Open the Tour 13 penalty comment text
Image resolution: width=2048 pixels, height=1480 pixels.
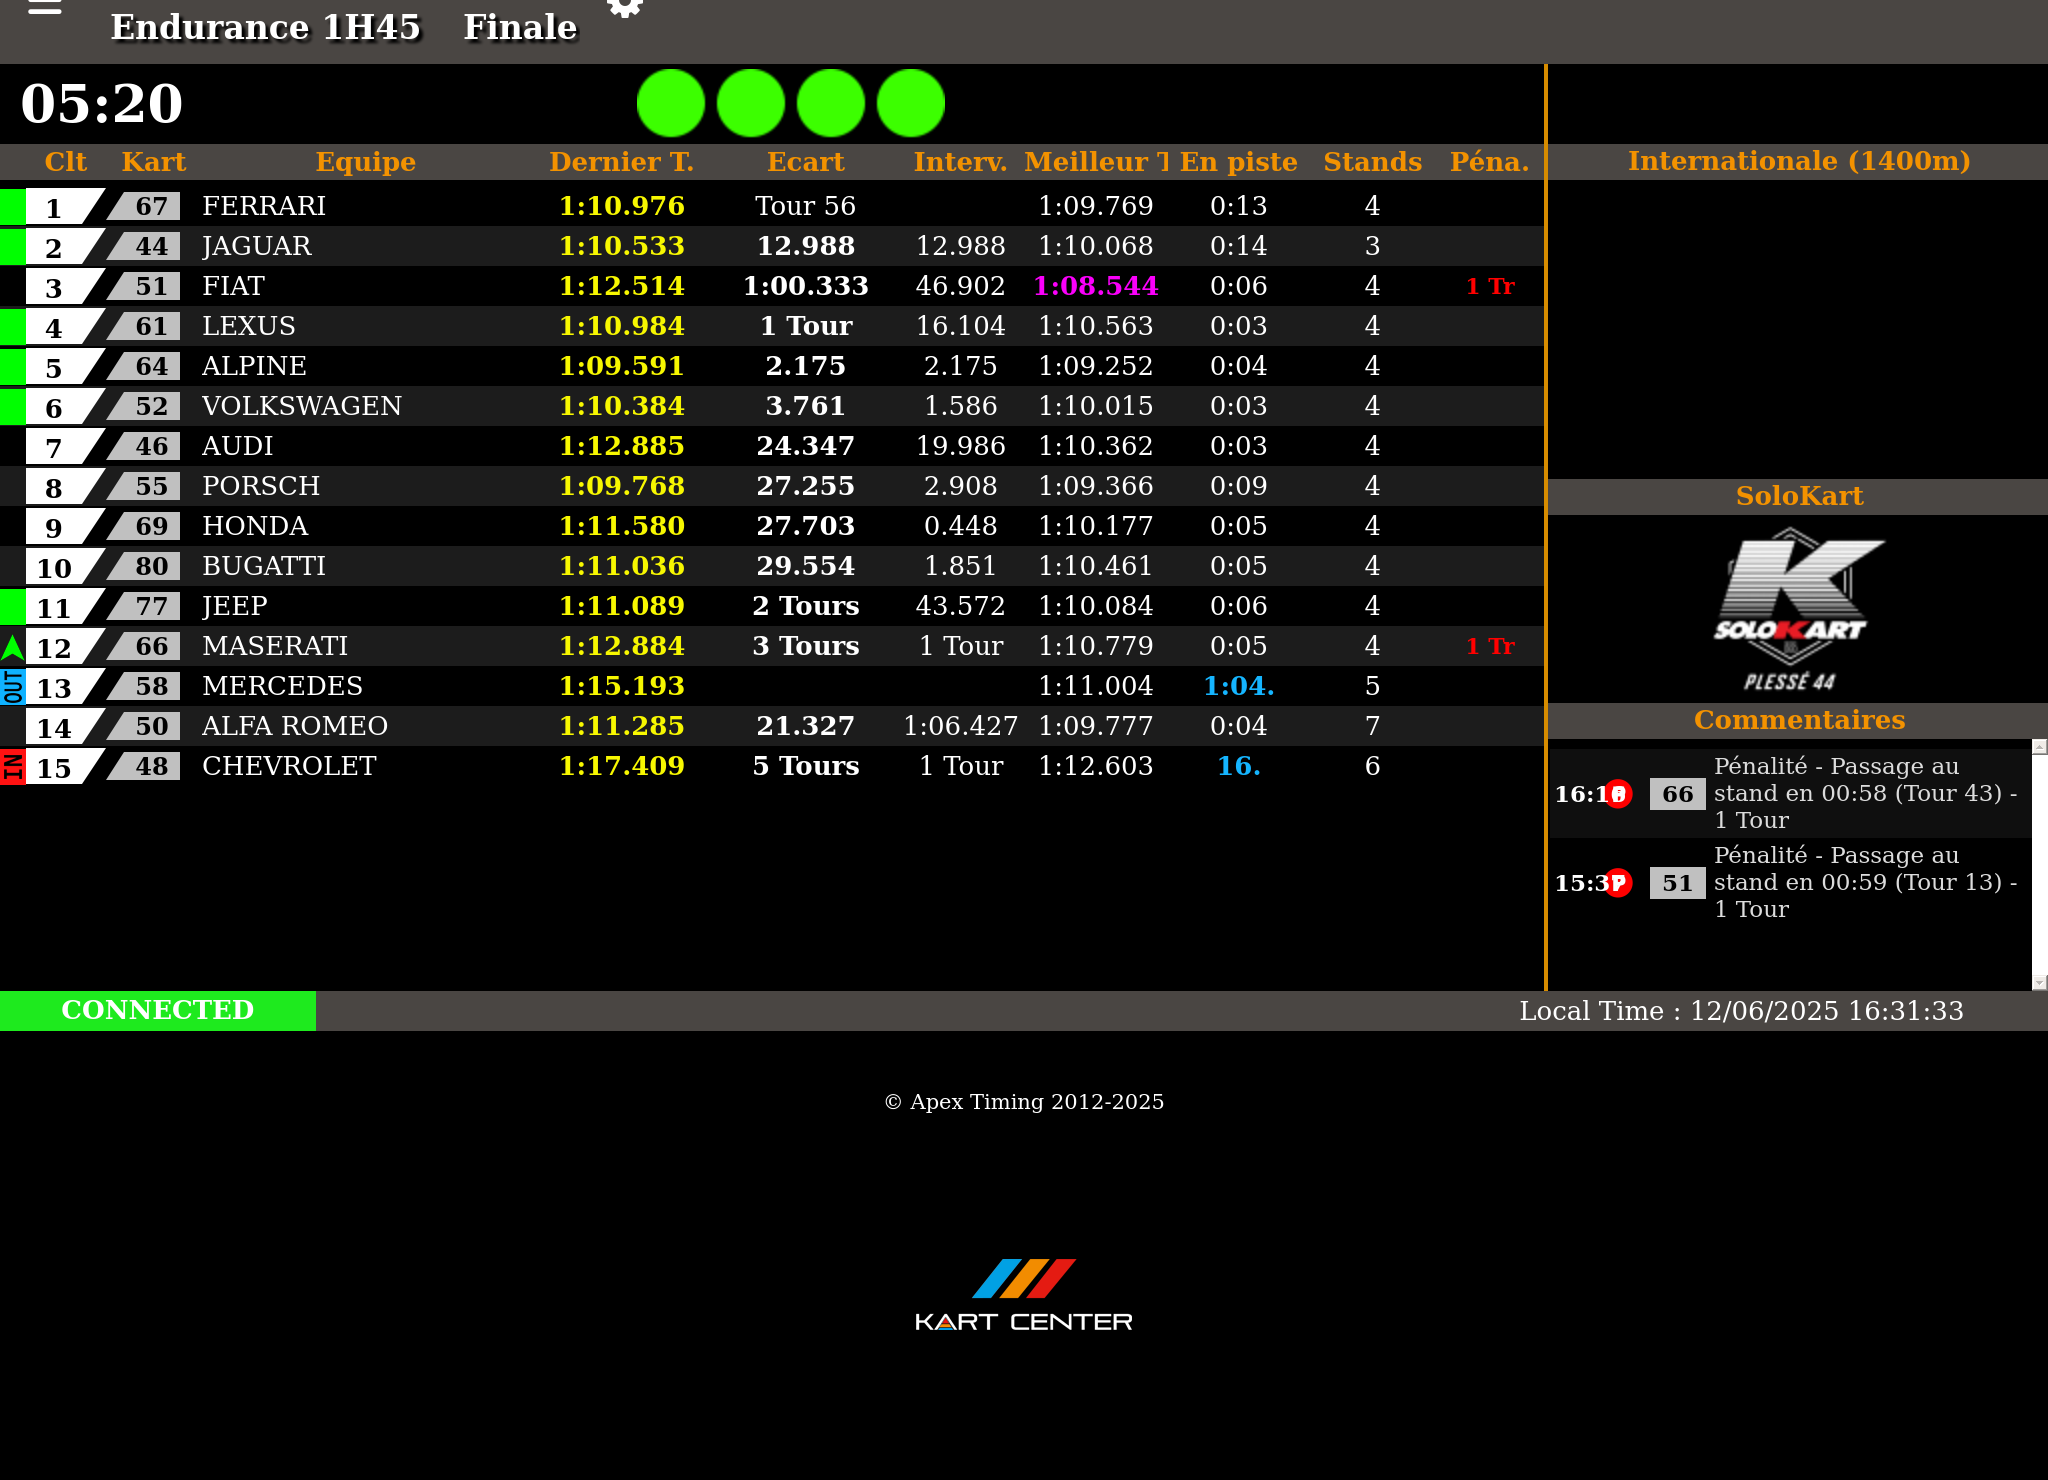1865,883
